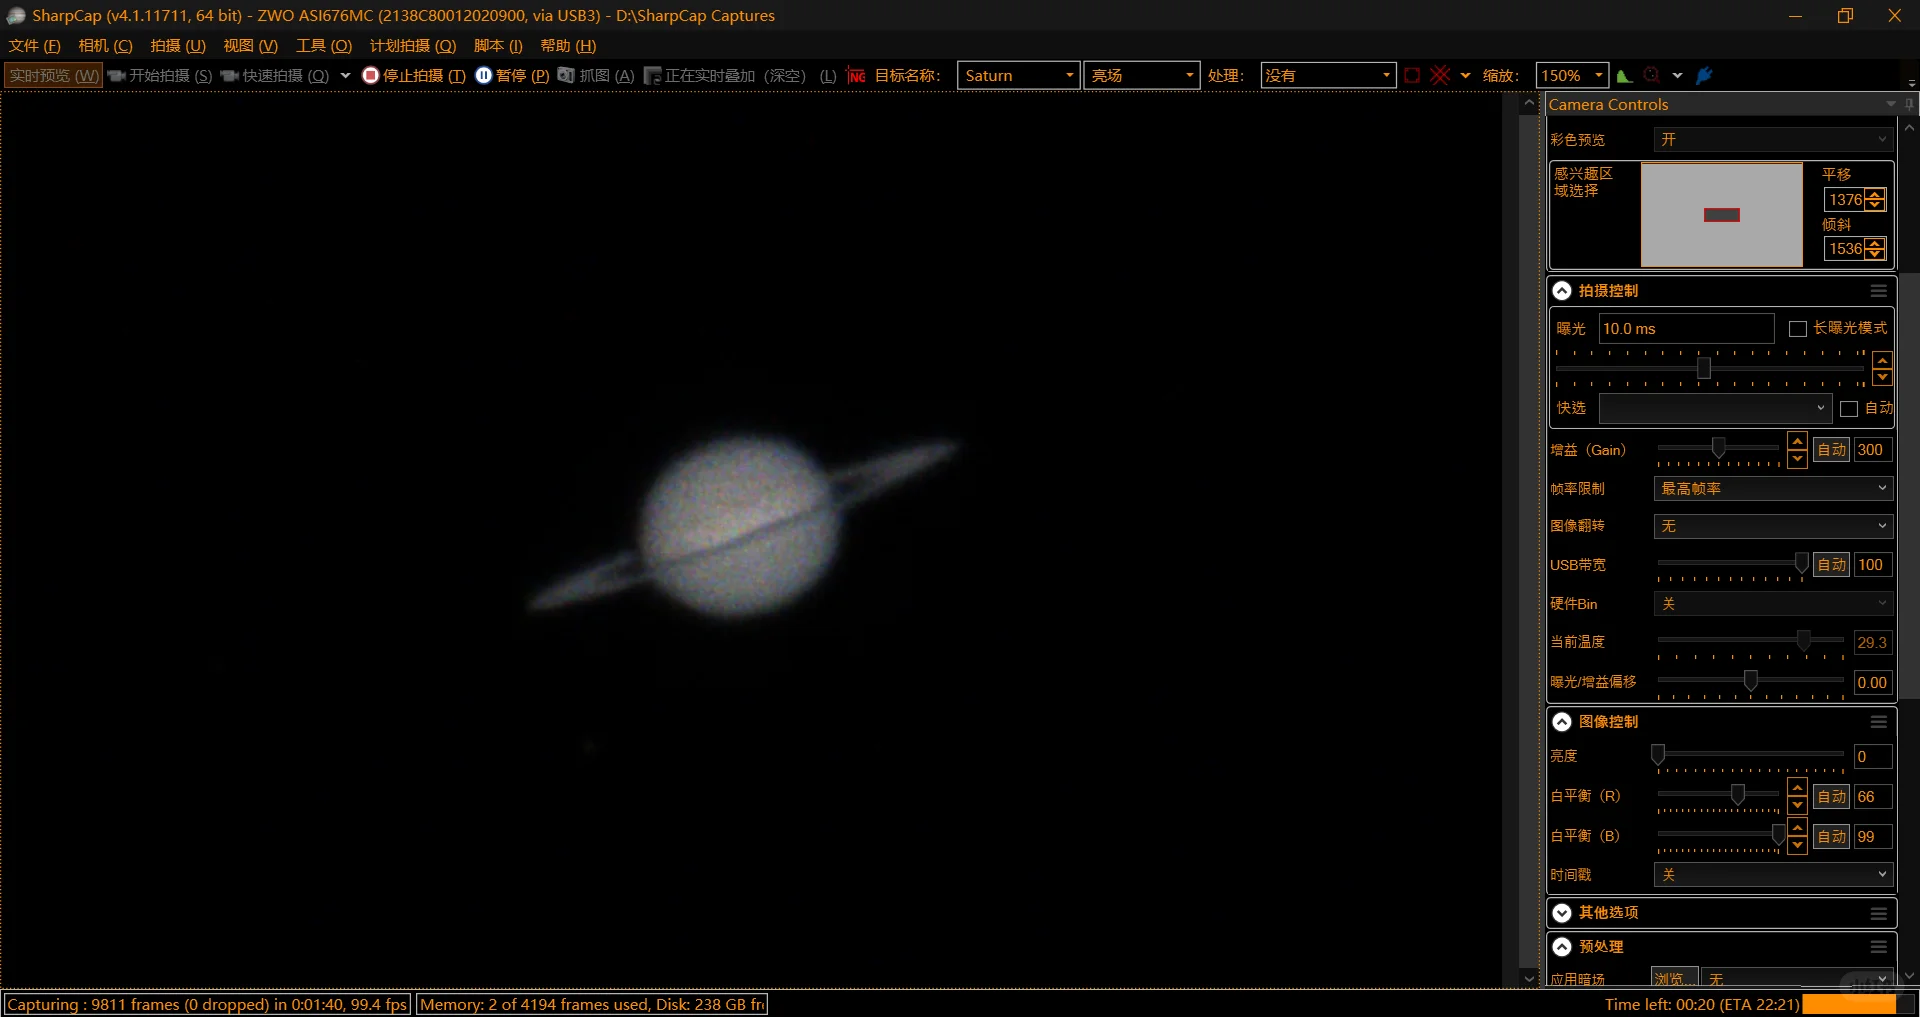Click the red square ROI selection icon

[x=1412, y=75]
